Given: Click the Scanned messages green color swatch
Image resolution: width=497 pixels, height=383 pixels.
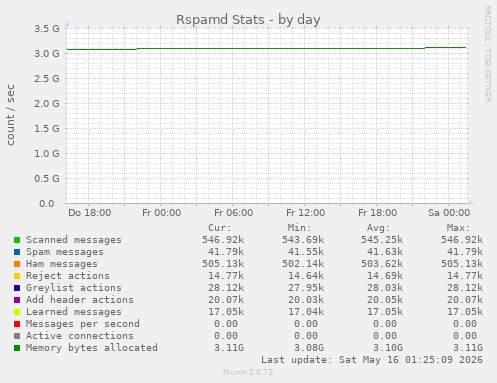Looking at the screenshot, I should (17, 240).
